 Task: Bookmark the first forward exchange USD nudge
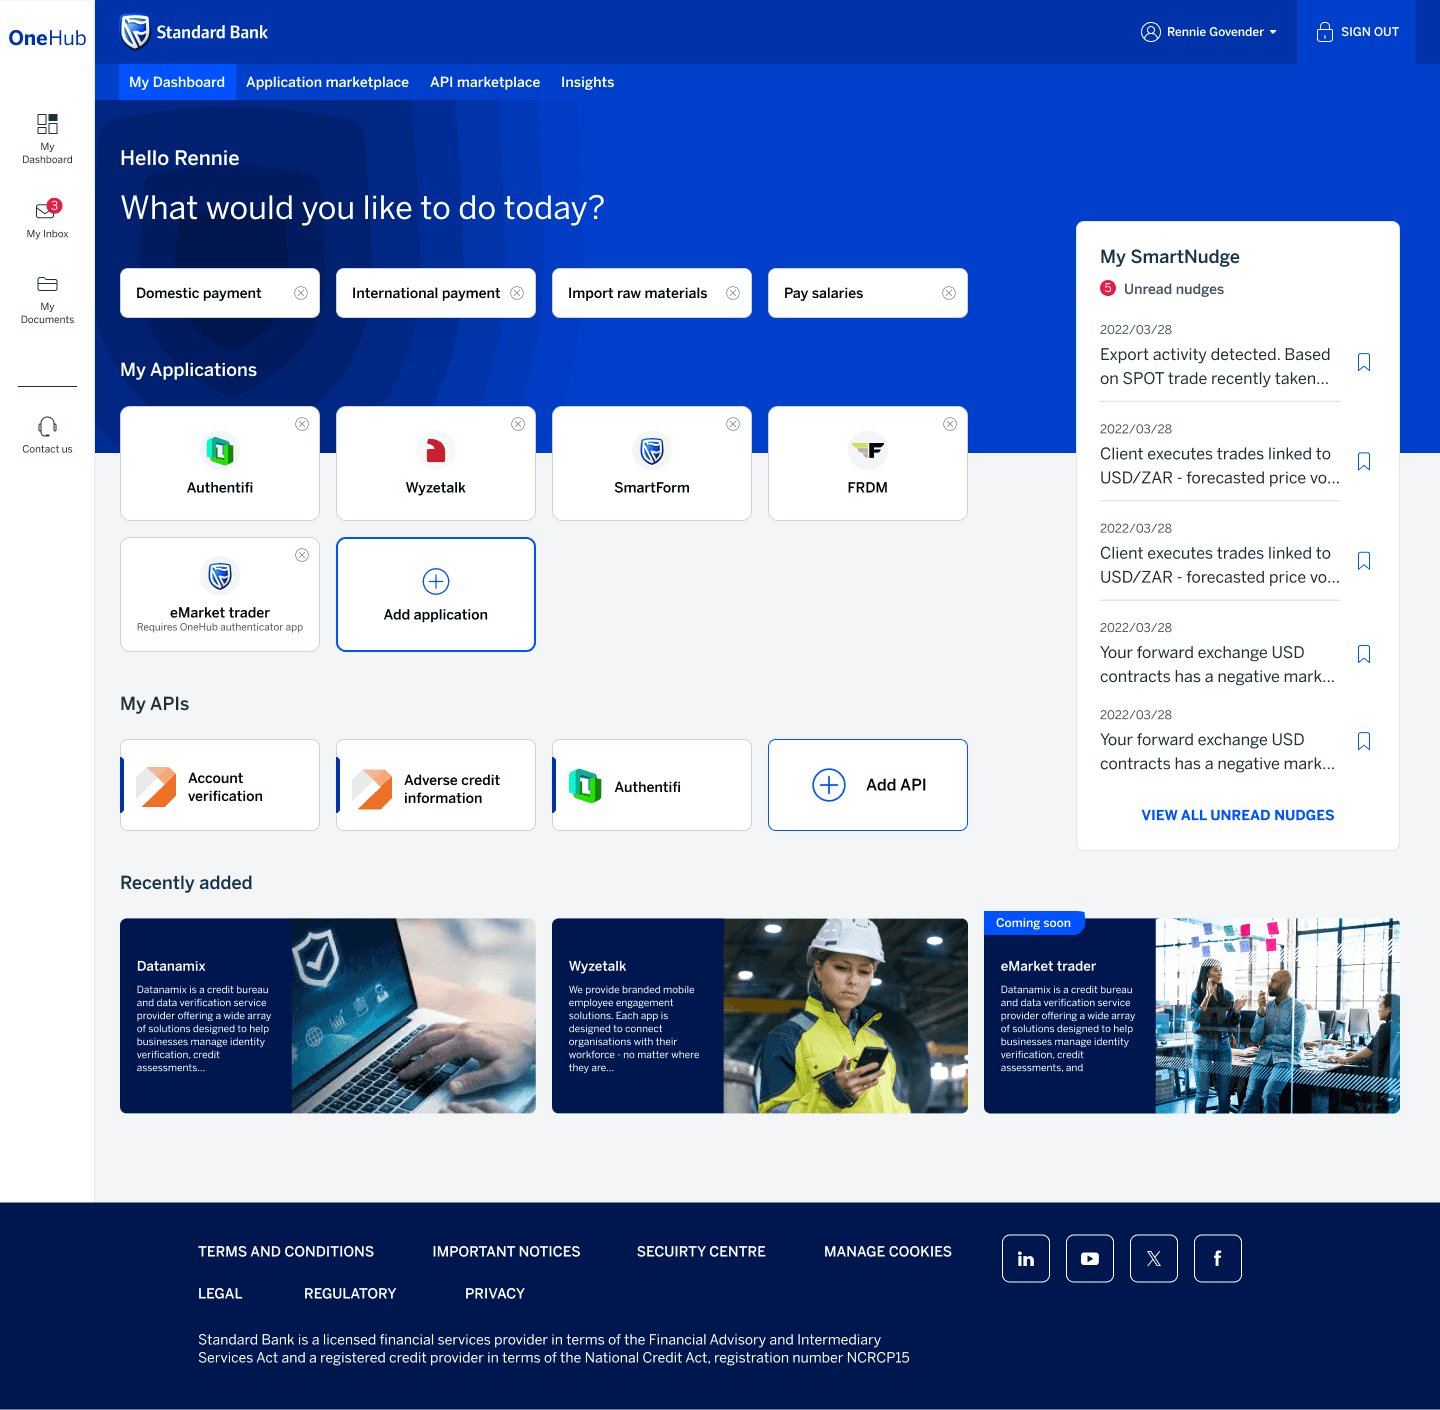1364,654
